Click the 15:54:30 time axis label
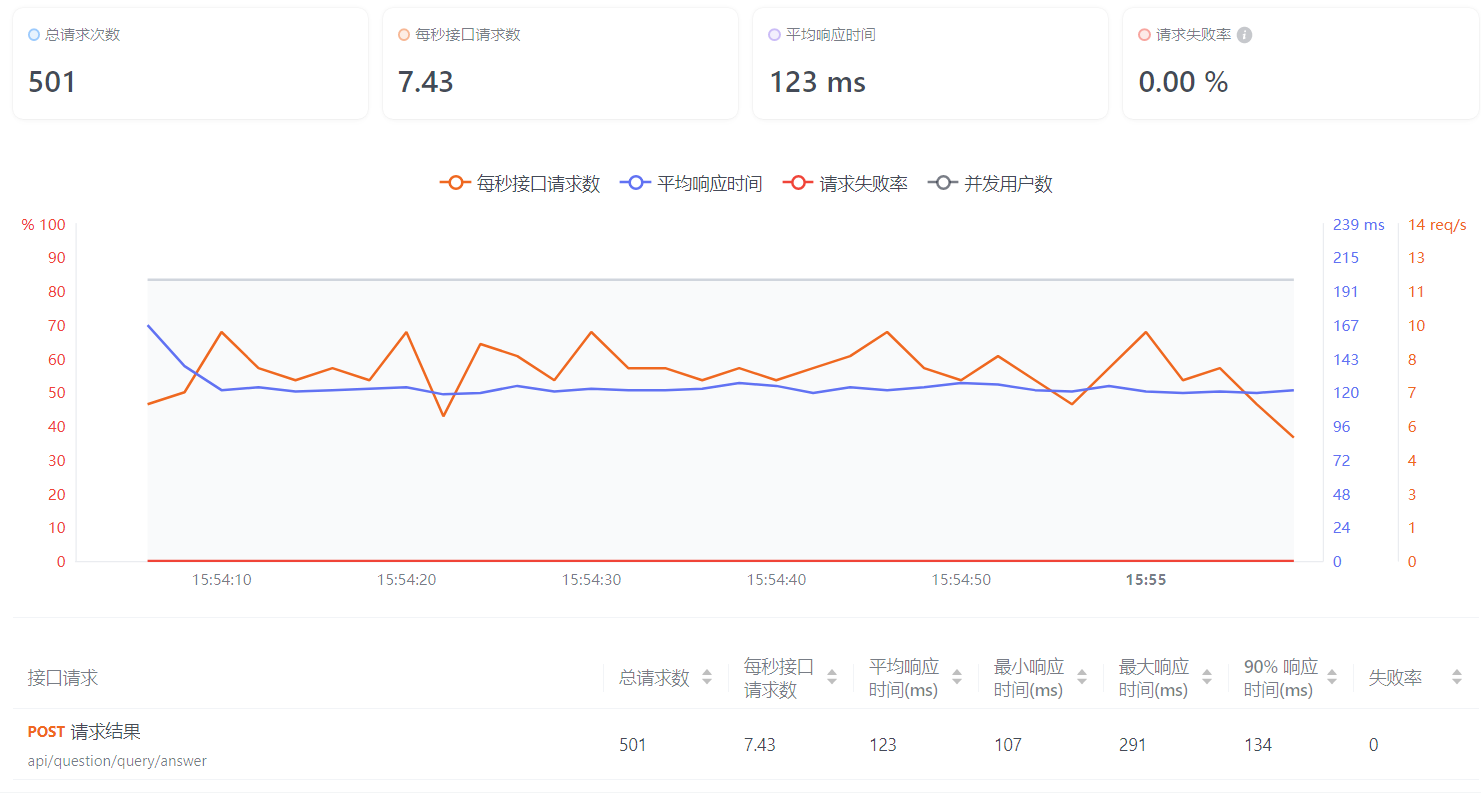 click(591, 580)
